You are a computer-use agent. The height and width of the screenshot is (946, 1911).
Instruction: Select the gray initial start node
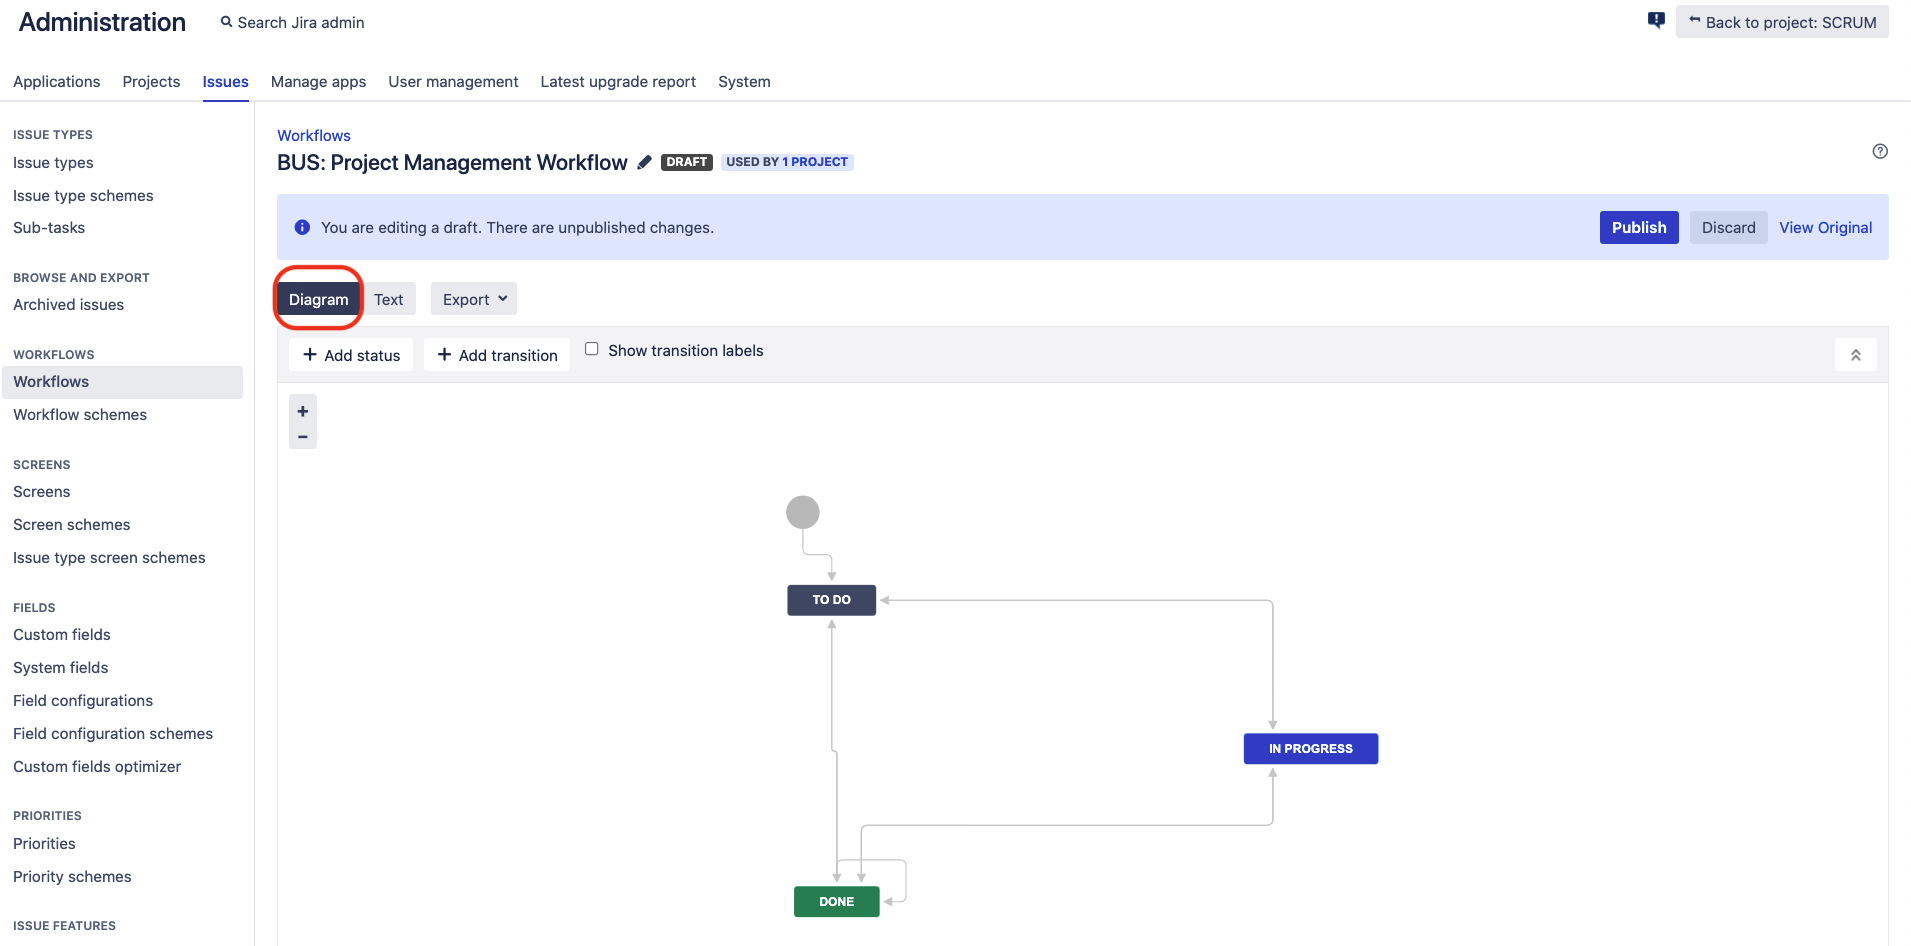point(803,512)
